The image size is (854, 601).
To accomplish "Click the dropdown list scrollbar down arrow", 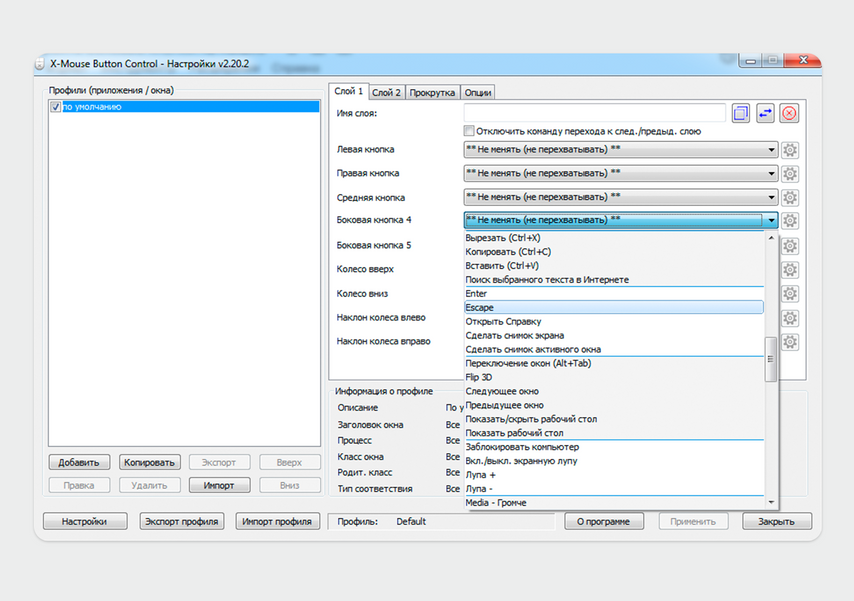I will pyautogui.click(x=771, y=502).
